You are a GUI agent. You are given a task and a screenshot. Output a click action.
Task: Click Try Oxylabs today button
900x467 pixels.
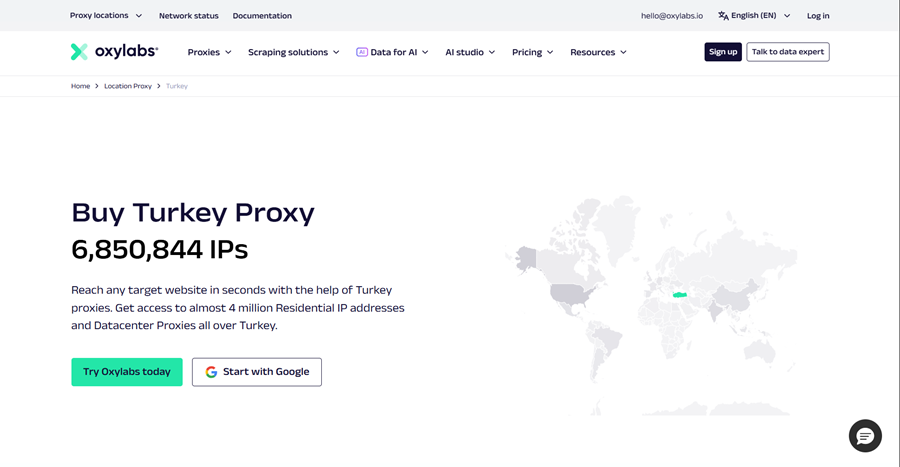tap(127, 372)
